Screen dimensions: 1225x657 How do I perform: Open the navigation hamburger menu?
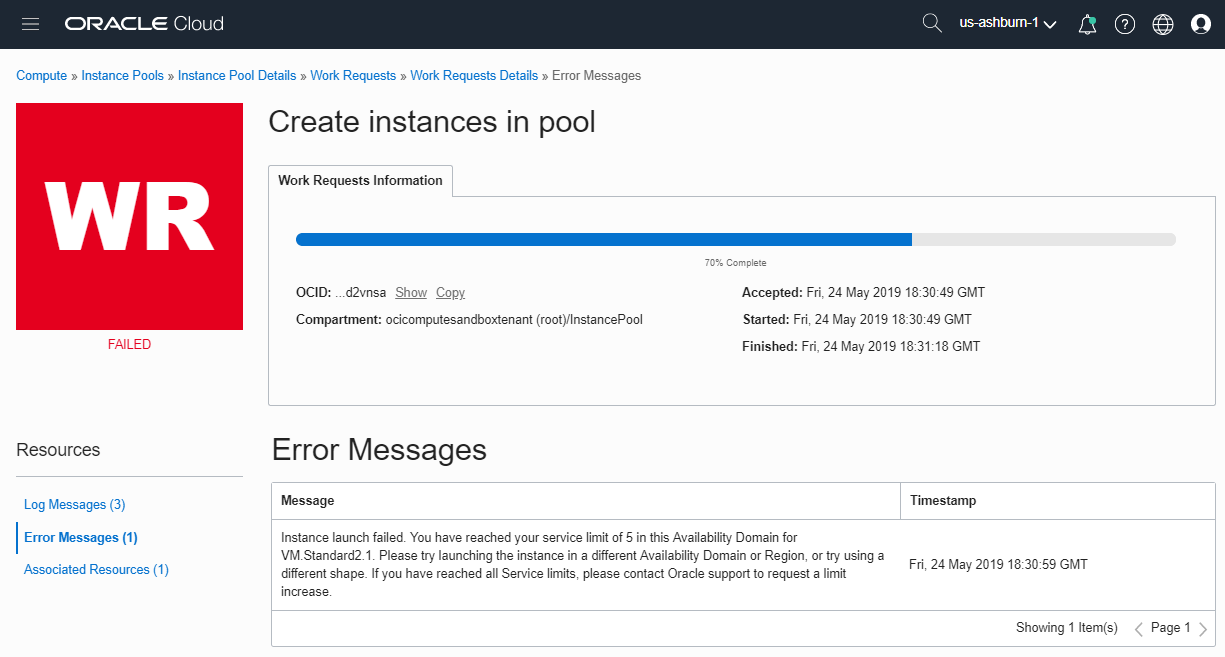[30, 23]
